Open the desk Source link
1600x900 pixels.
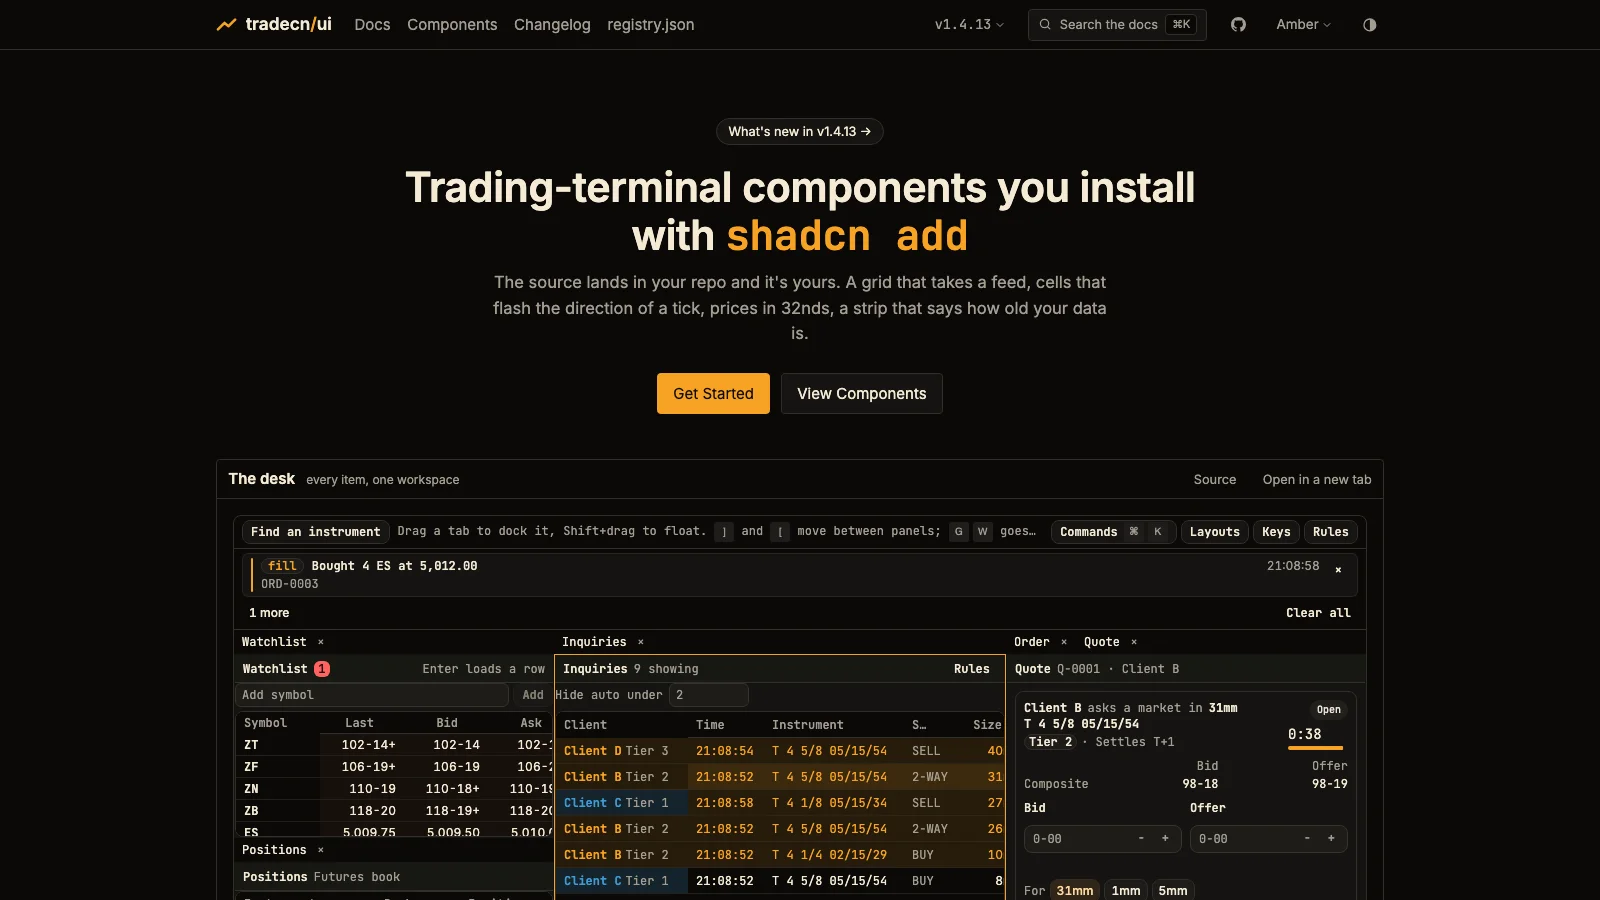click(1214, 479)
